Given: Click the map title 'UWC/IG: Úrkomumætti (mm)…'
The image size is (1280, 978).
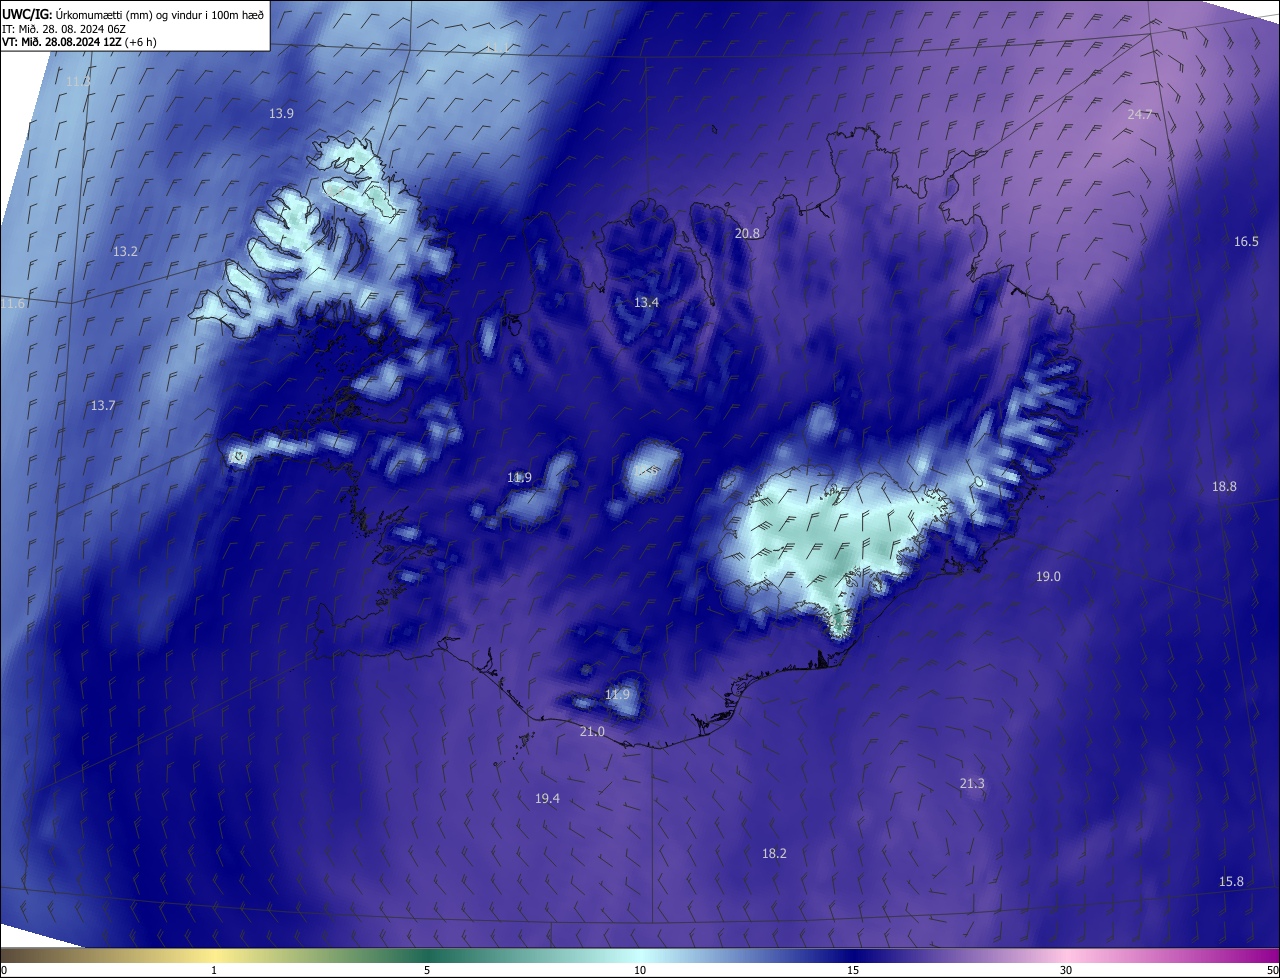Looking at the screenshot, I should (x=133, y=14).
